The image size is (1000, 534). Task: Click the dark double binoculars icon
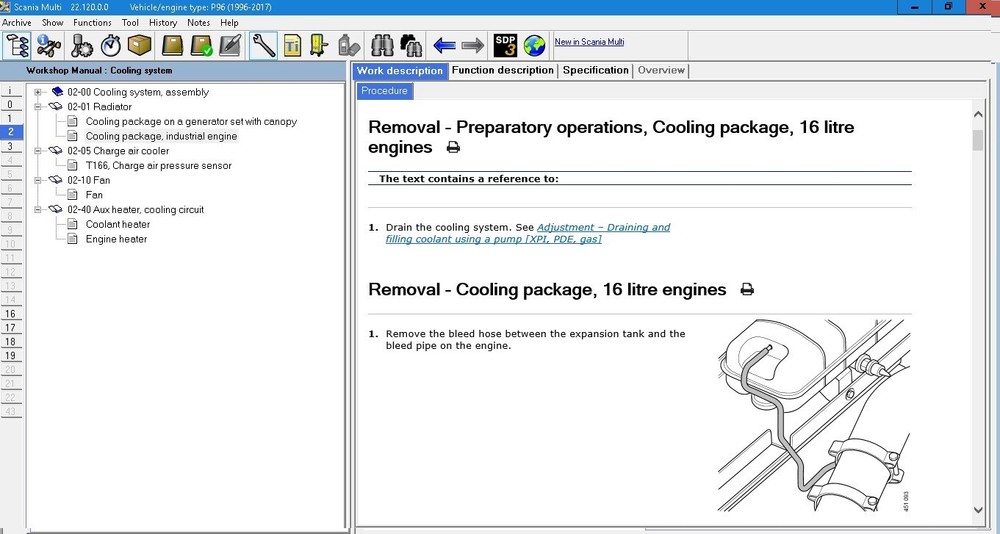click(x=411, y=45)
